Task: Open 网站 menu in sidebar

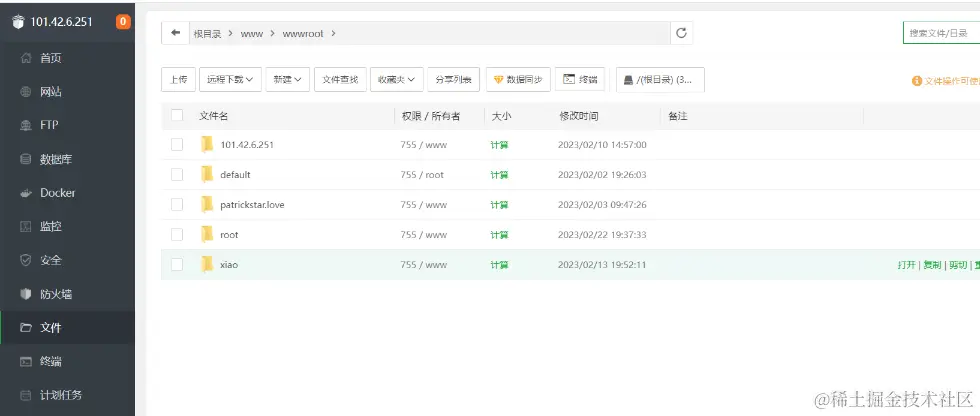Action: [x=68, y=92]
